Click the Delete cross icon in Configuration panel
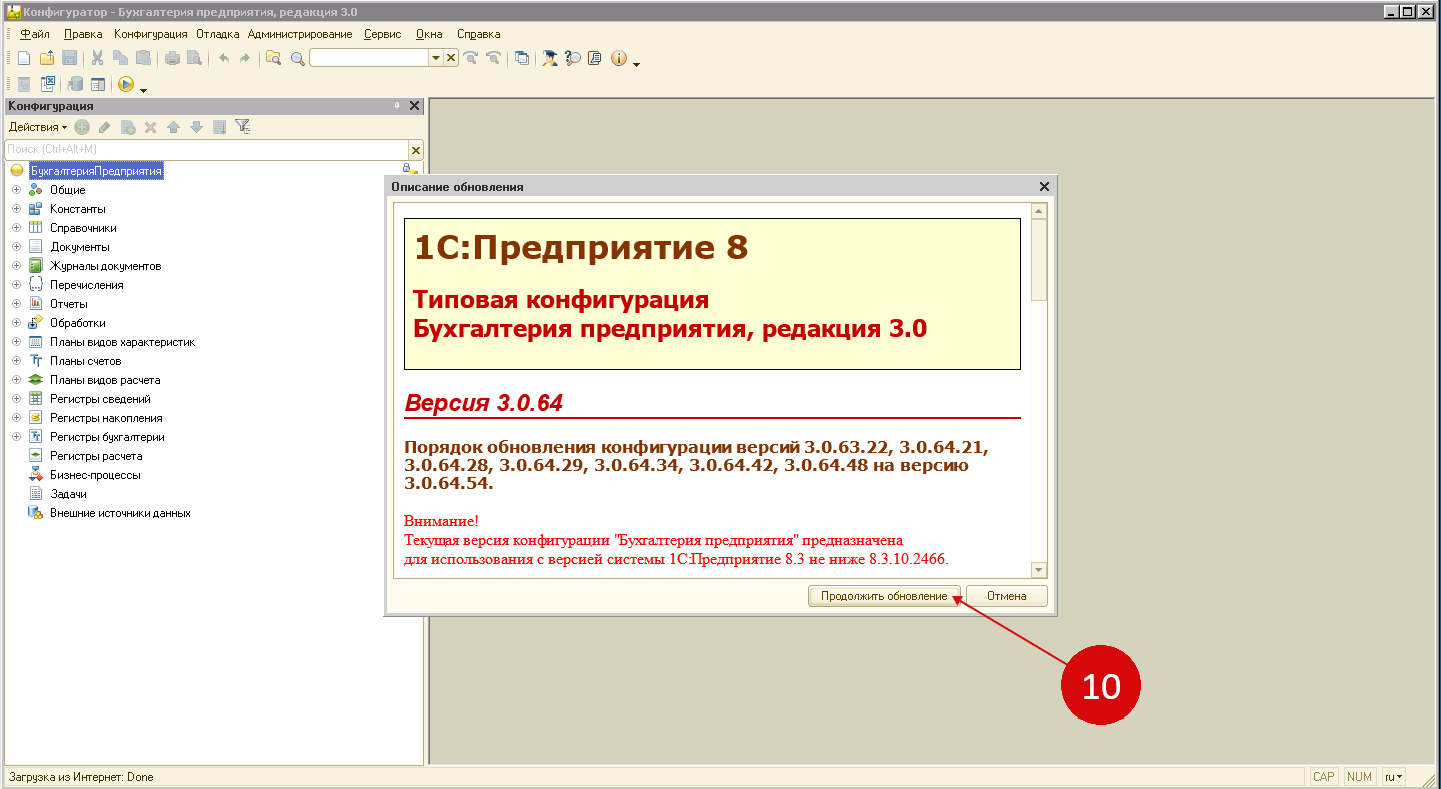Viewport: 1441px width, 789px height. point(151,127)
